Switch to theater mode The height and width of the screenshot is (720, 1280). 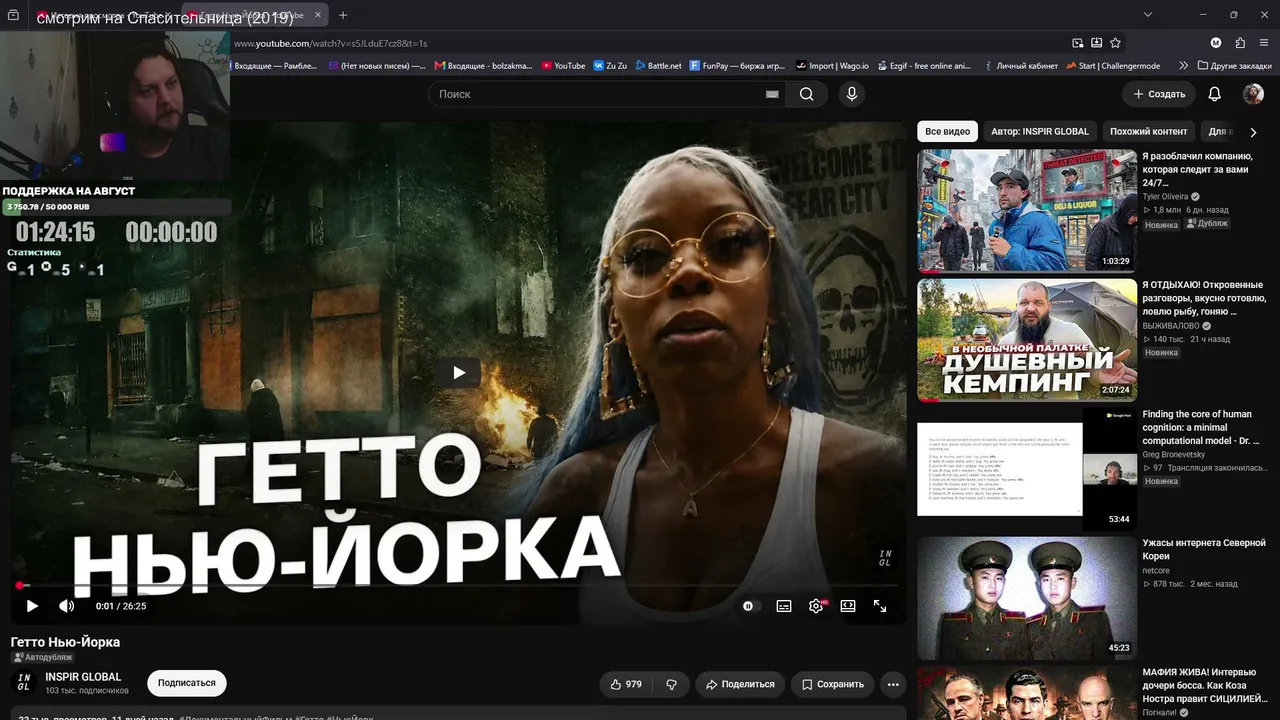point(848,606)
